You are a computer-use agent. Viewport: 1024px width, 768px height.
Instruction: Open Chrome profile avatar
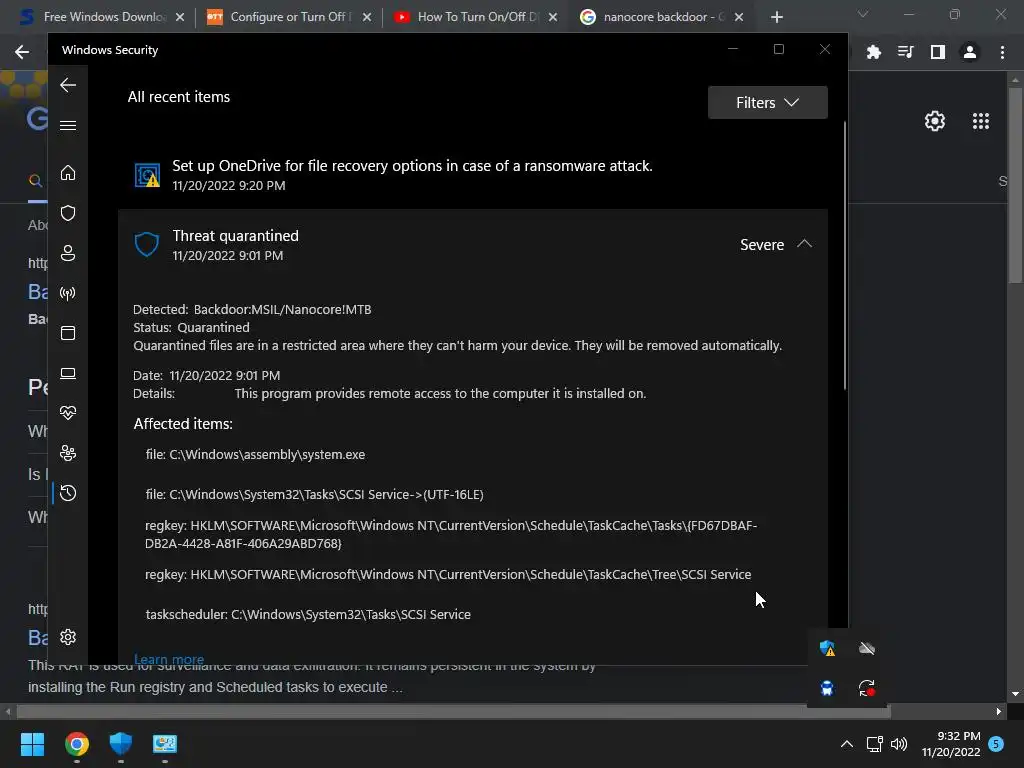(970, 52)
